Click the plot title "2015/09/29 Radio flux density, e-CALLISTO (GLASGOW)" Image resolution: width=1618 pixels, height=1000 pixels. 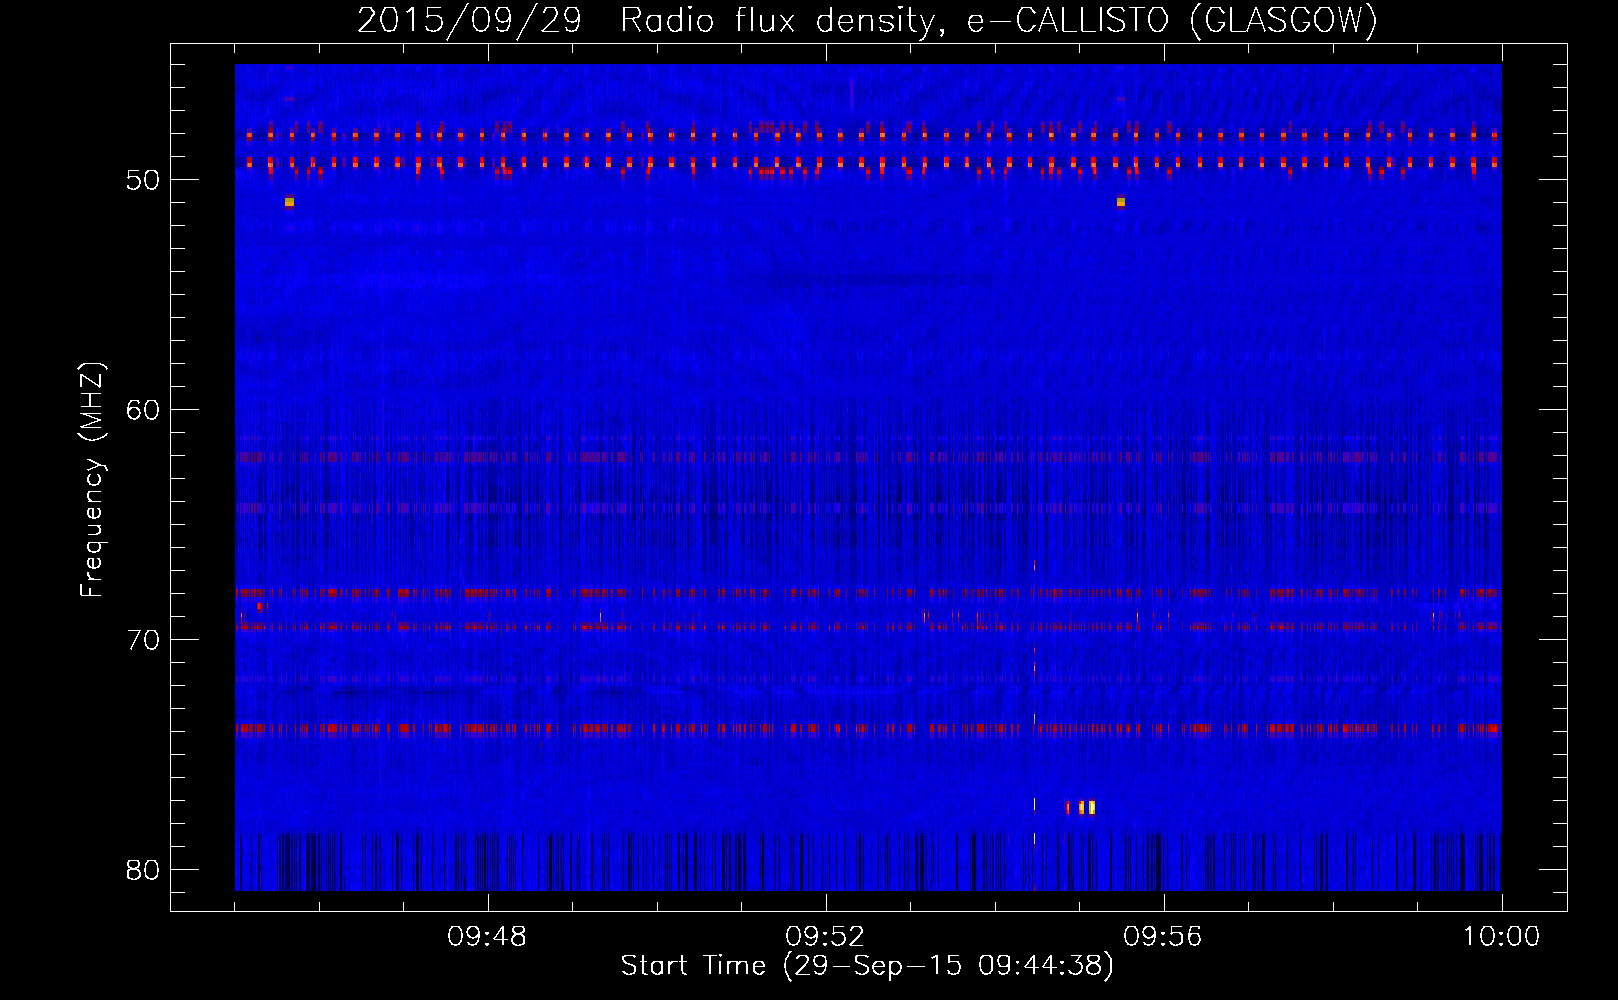click(x=867, y=20)
